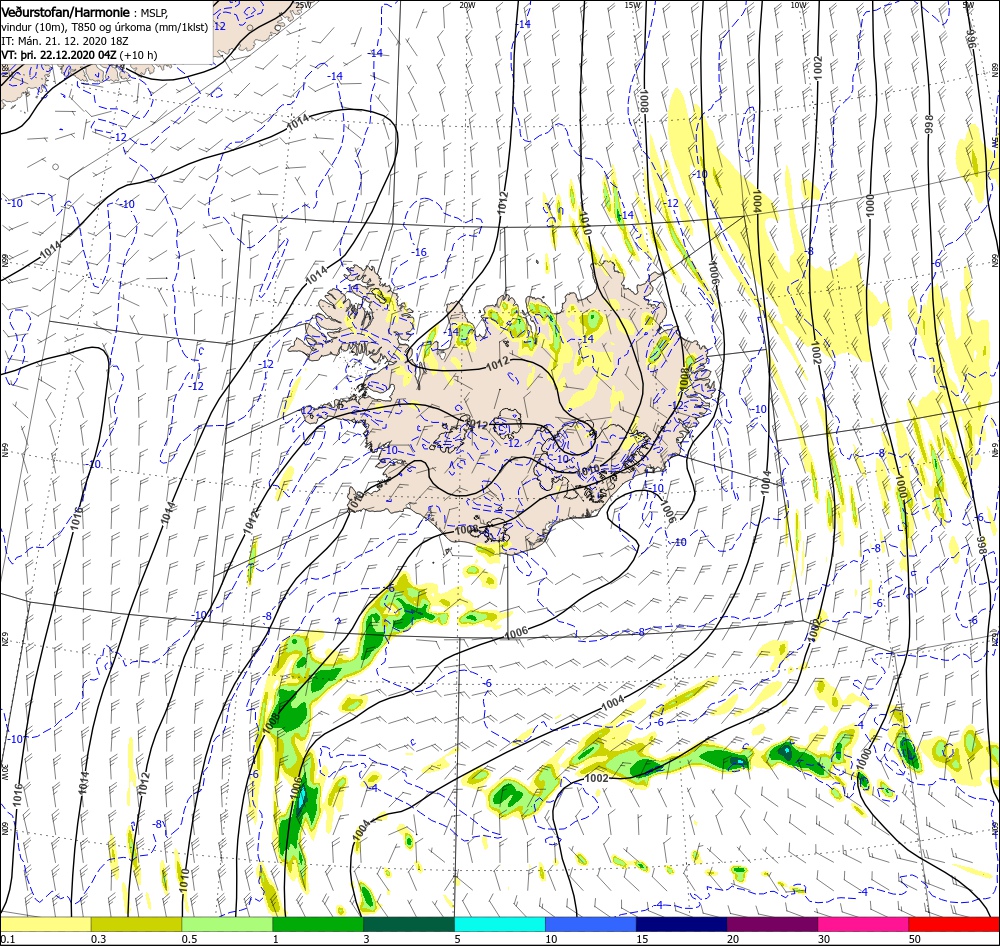
Task: Click the title text "Veðurstofan/Harmonie"
Action: (x=66, y=13)
